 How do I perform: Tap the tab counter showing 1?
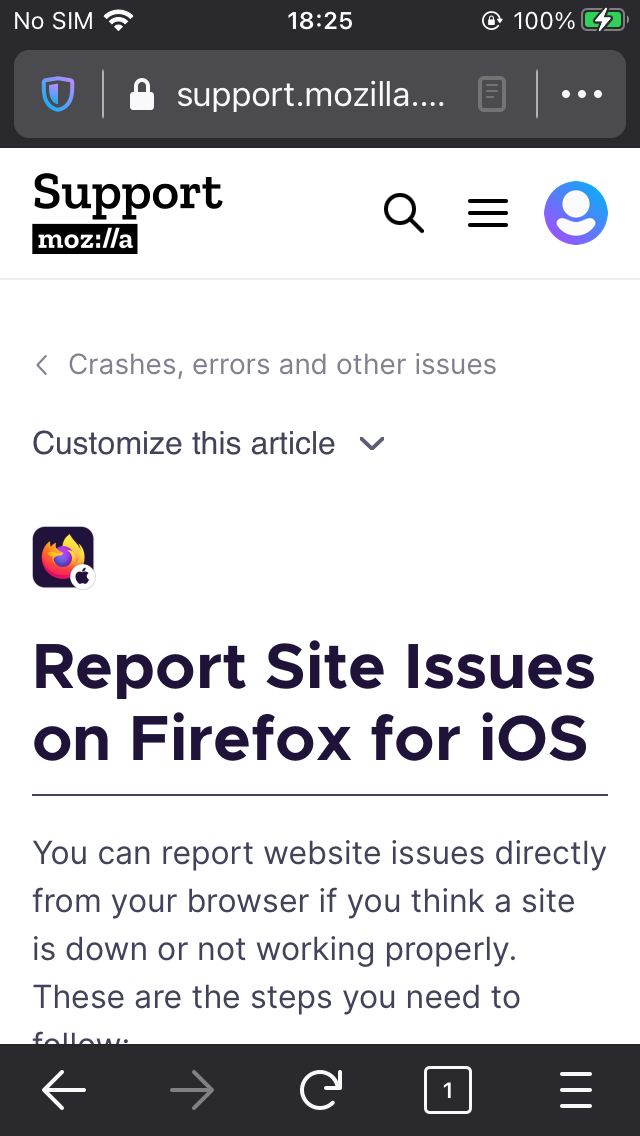(x=448, y=1090)
